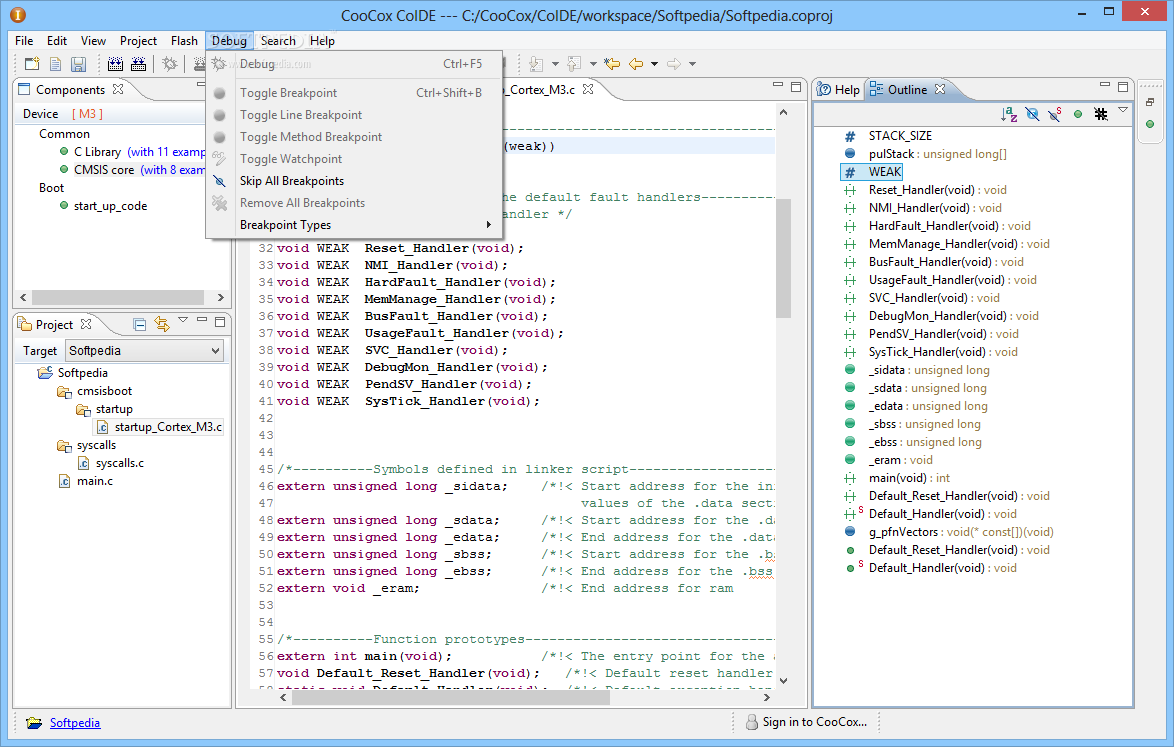Viewport: 1174px width, 747px height.
Task: Open the configuration gear icon in toolbar
Action: coord(170,64)
